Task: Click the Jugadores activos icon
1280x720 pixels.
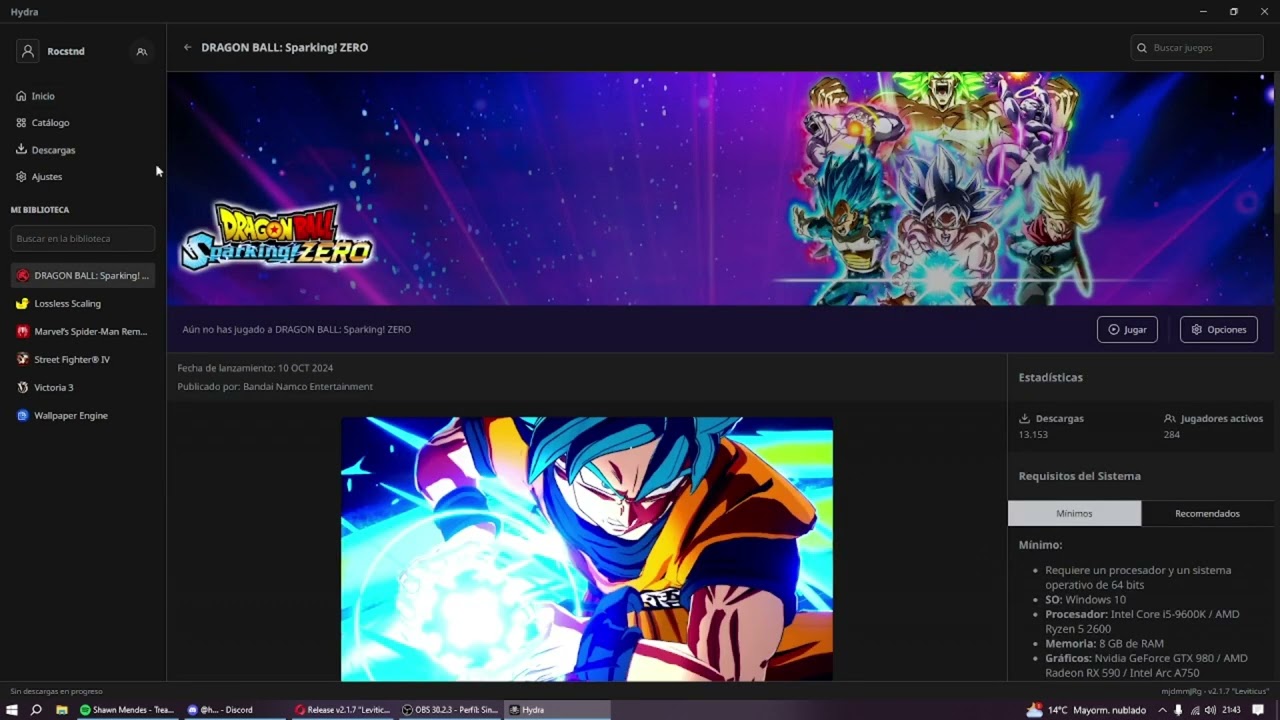Action: click(1170, 419)
